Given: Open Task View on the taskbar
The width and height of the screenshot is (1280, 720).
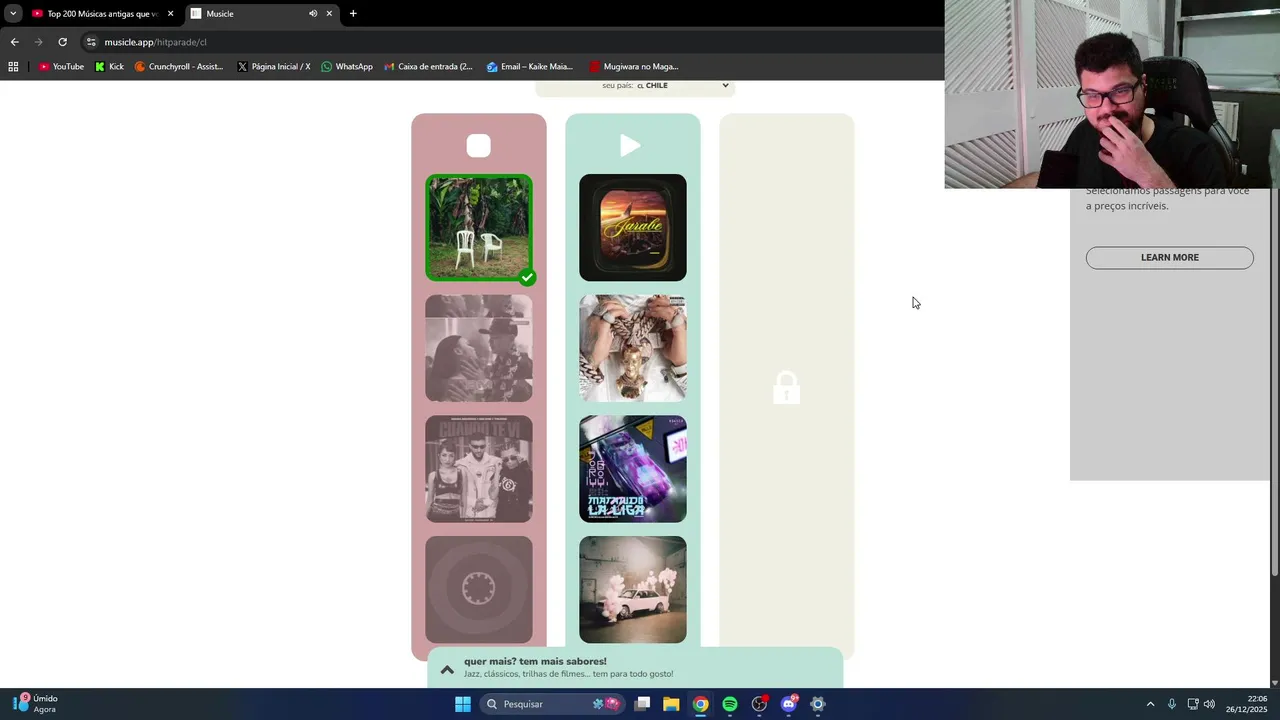Looking at the screenshot, I should [642, 704].
